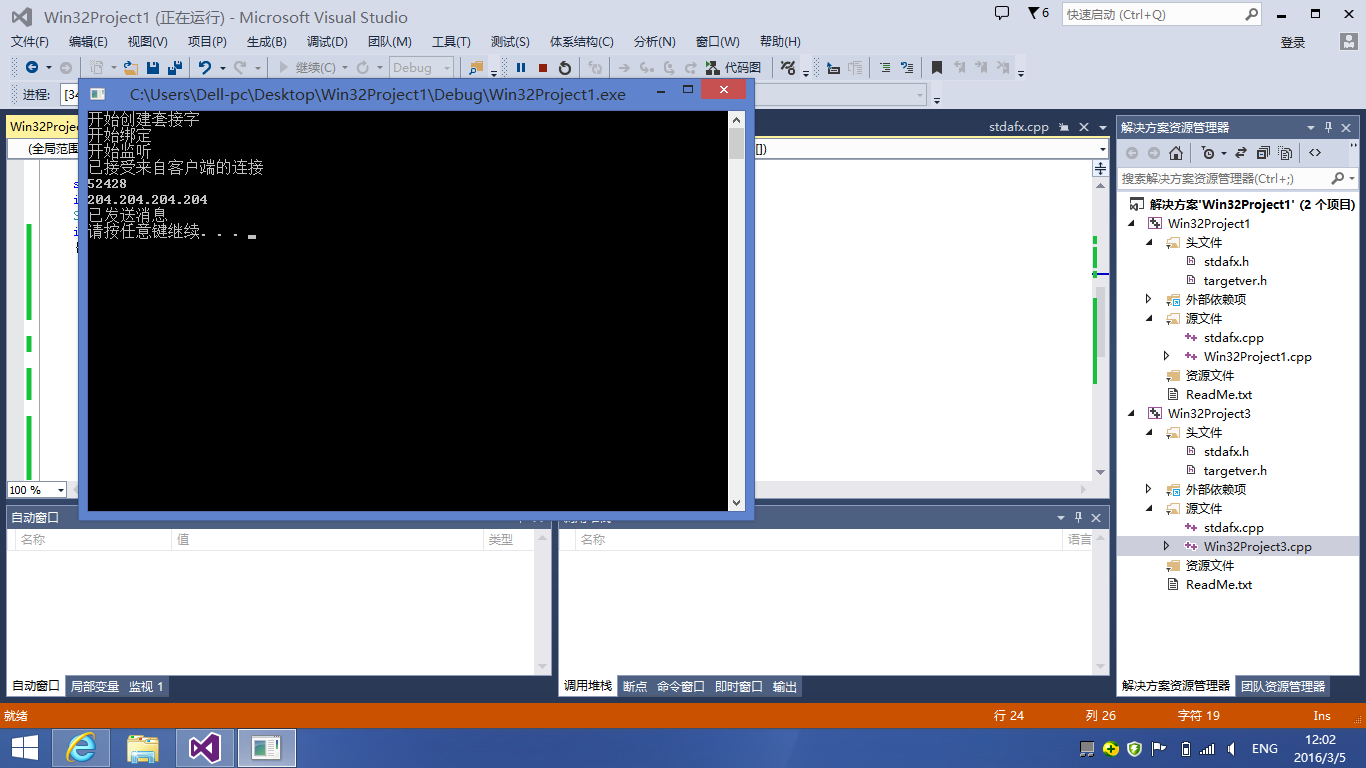Screen dimensions: 1366x768
Task: Select targetver.h under Win32Project1
Action: click(1235, 280)
